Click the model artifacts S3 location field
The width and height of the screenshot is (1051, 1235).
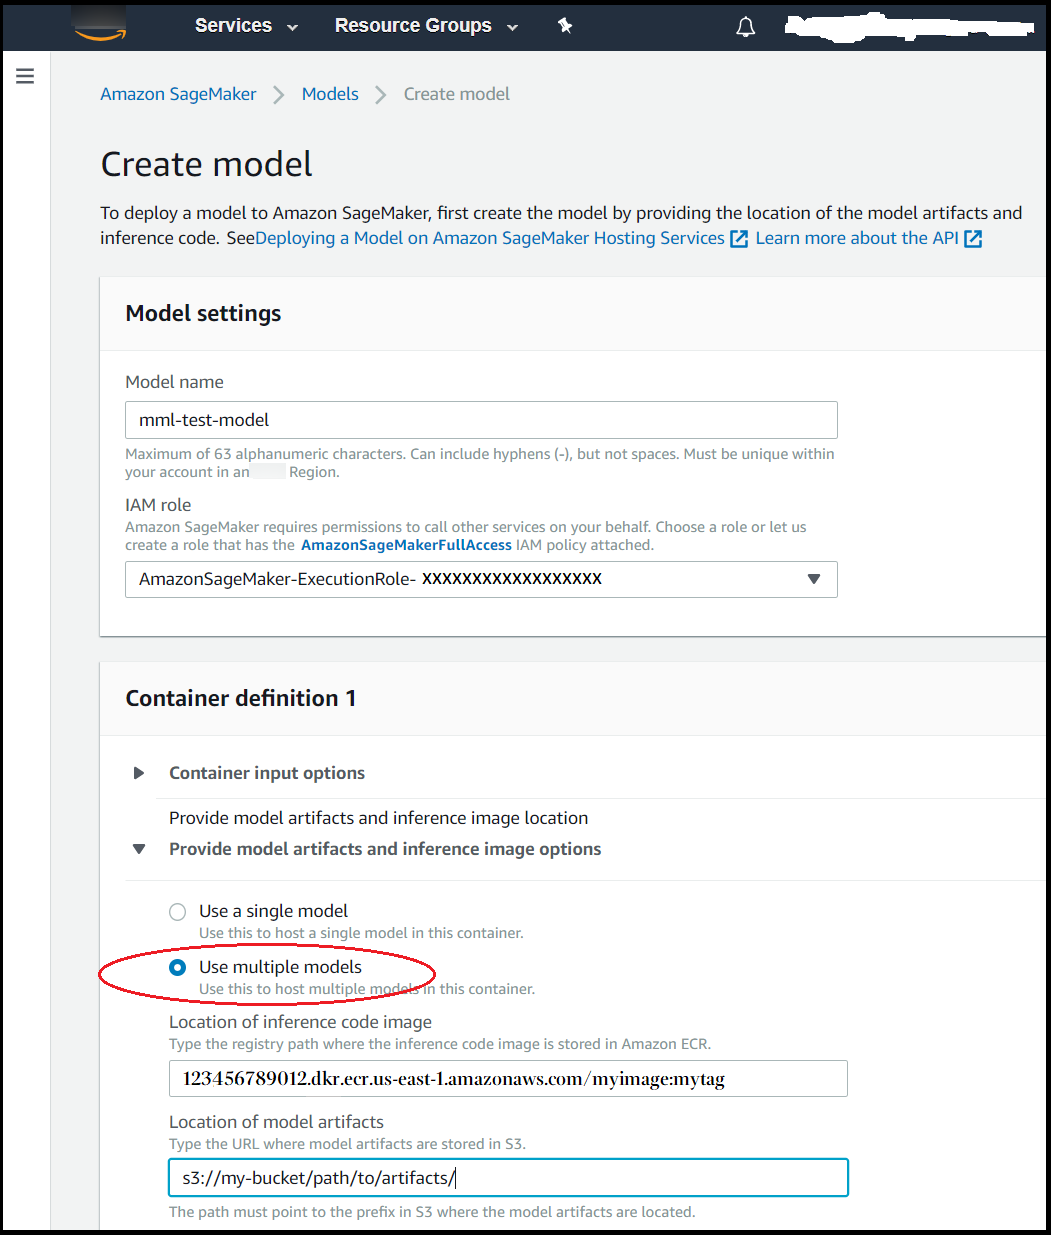508,1178
